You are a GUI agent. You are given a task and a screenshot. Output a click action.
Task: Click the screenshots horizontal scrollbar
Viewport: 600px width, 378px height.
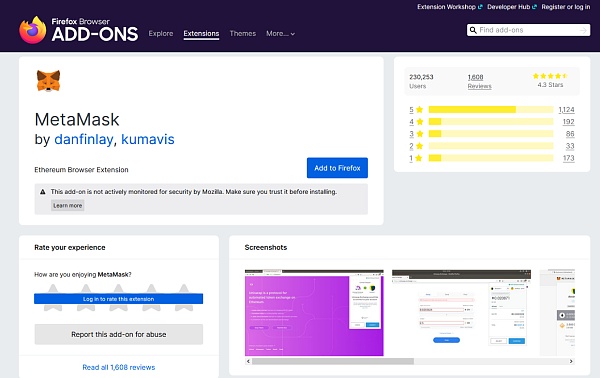click(x=333, y=361)
